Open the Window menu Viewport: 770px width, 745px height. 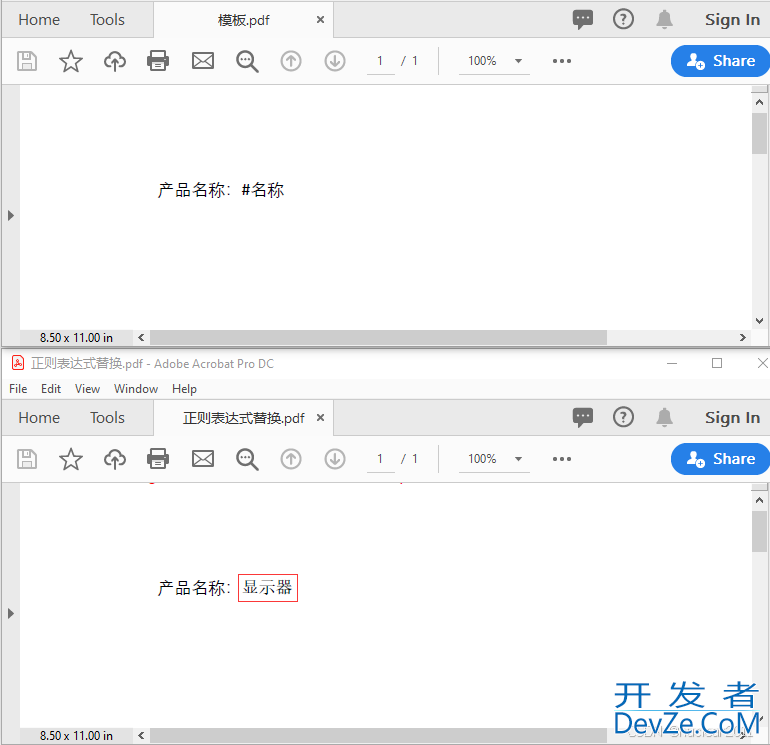coord(136,388)
